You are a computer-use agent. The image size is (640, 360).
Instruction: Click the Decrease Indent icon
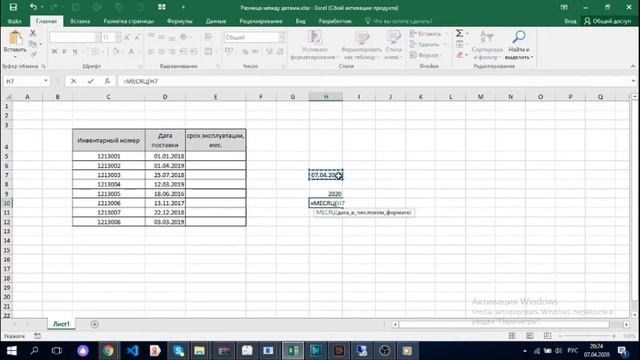click(183, 51)
